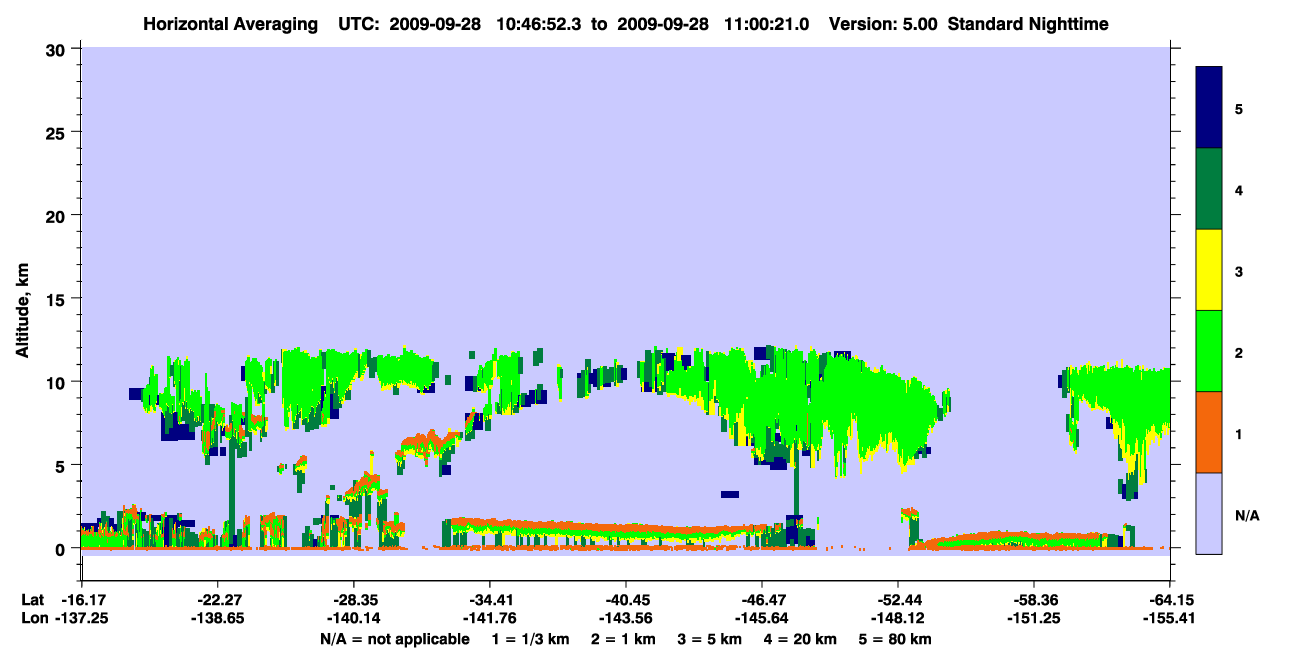The height and width of the screenshot is (667, 1300).
Task: Click the y-axis tick label 30
Action: tap(58, 49)
